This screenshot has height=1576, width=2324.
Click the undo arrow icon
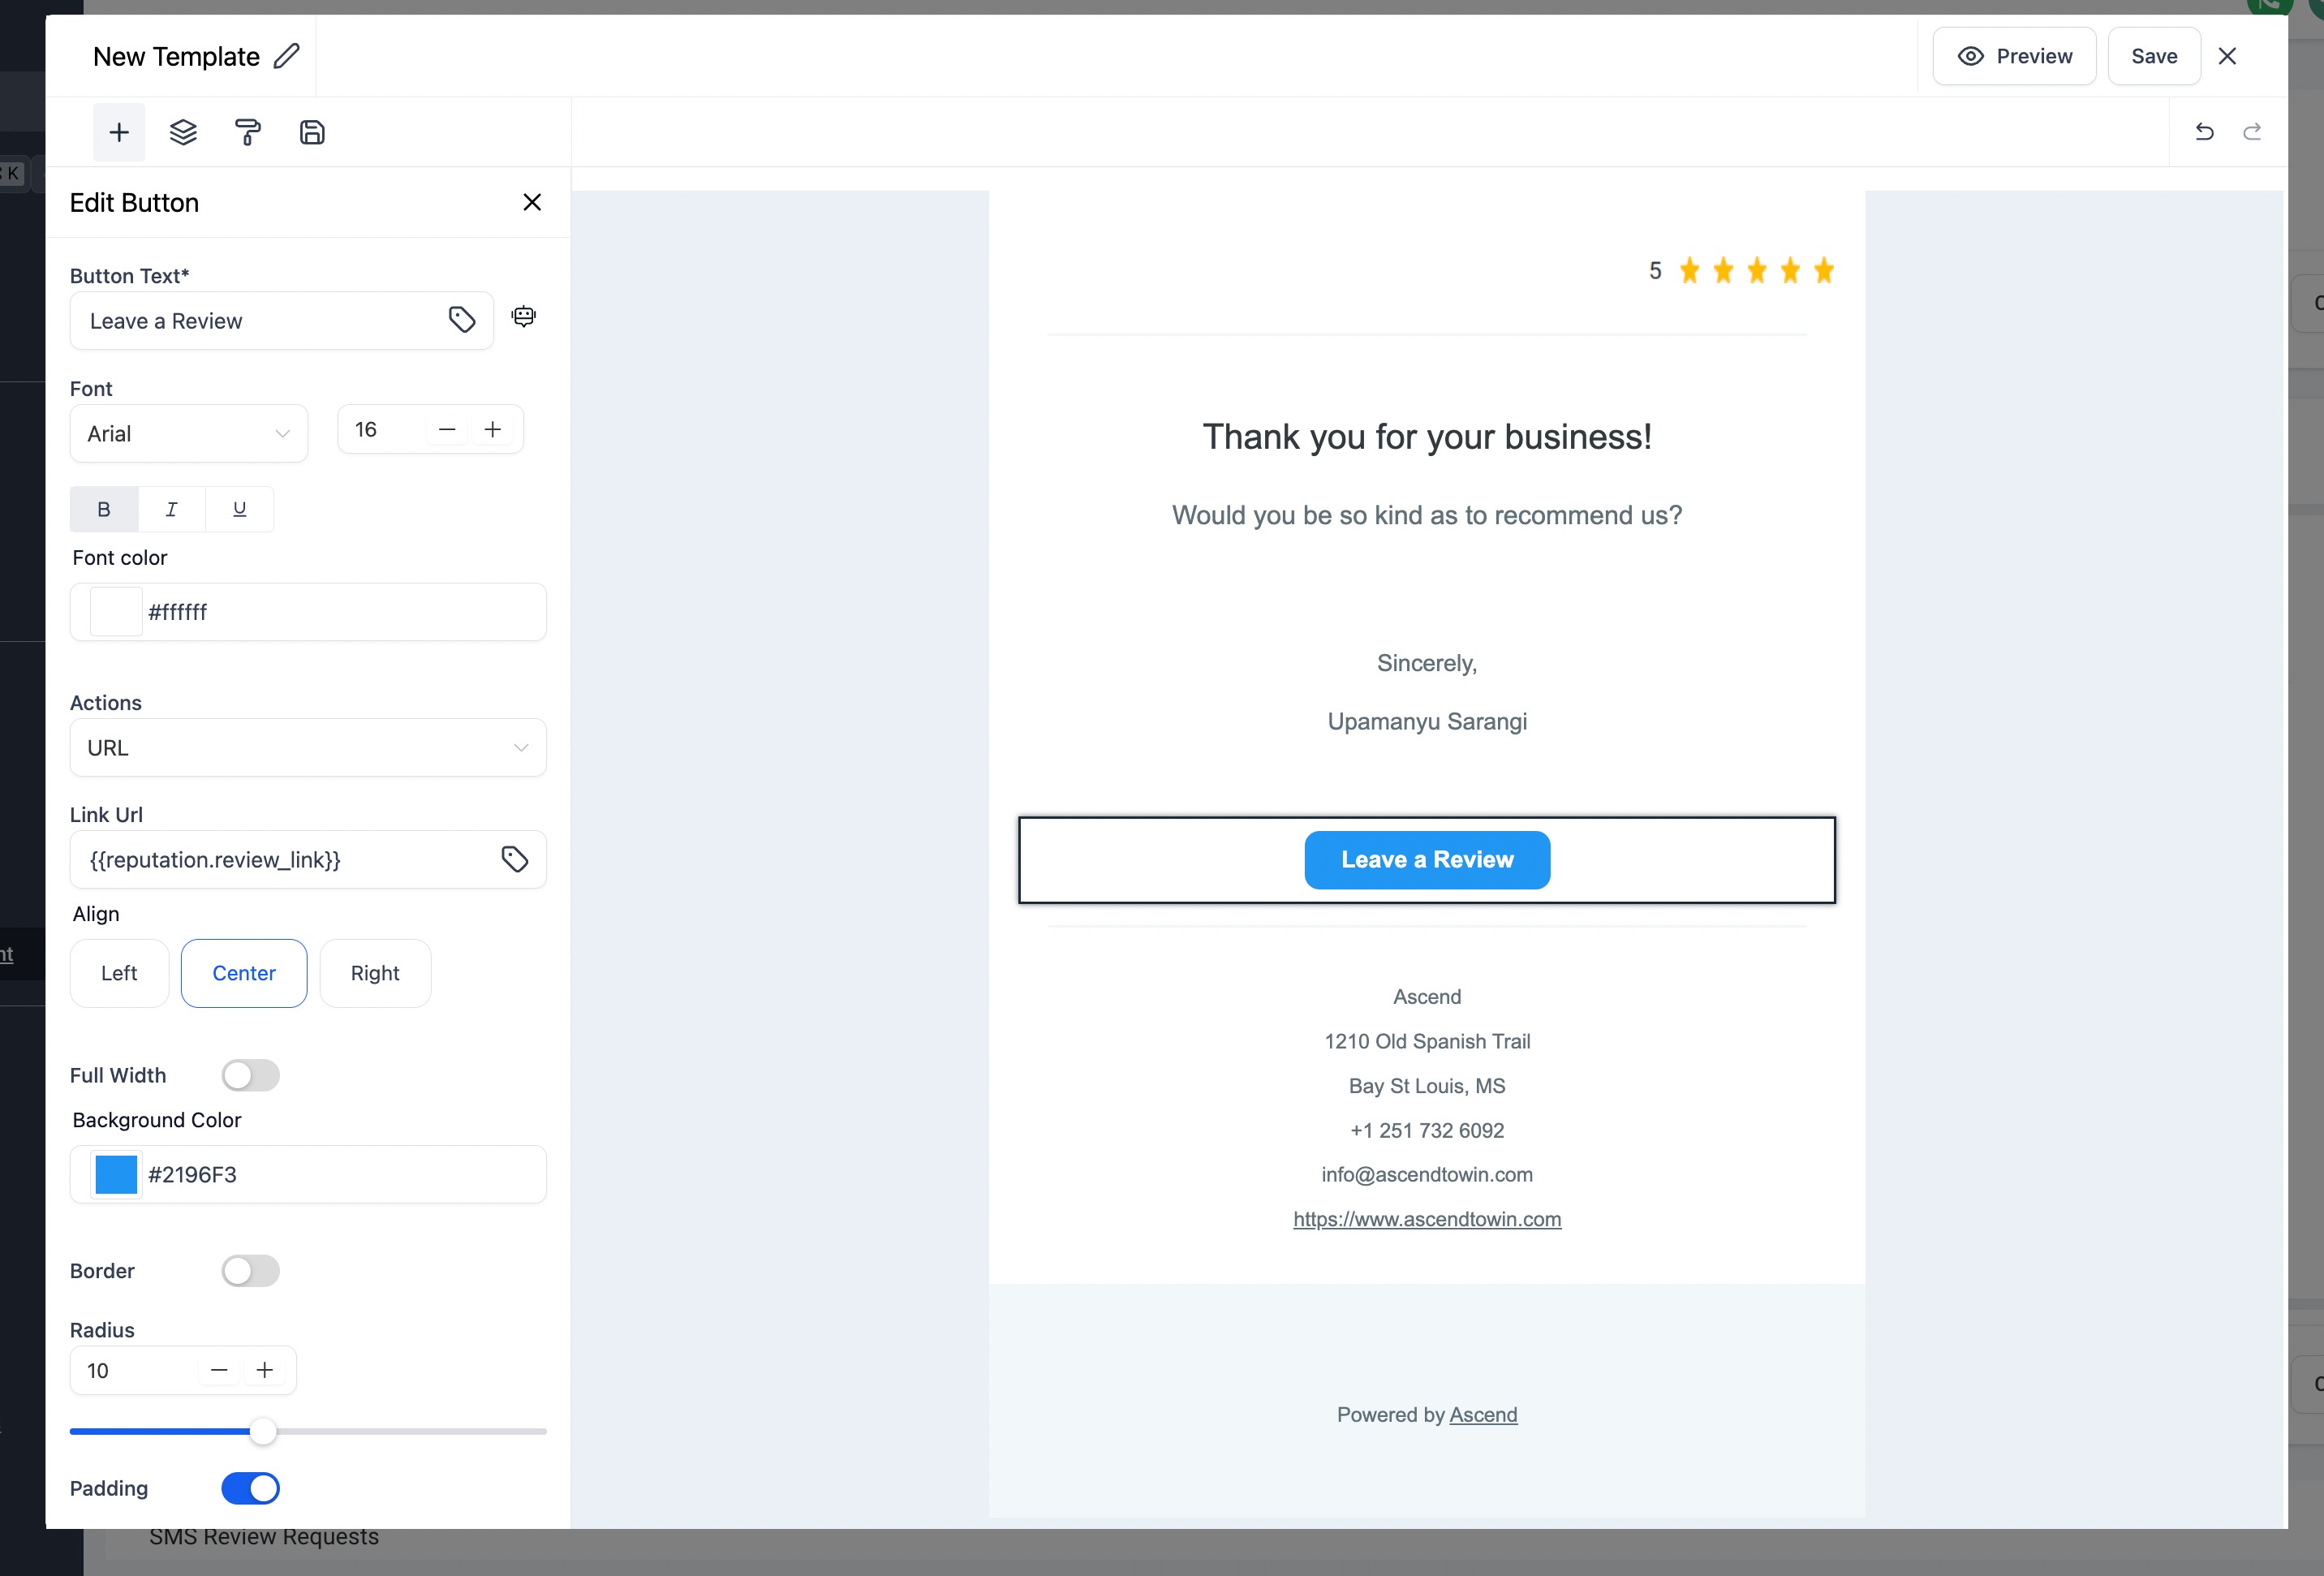pyautogui.click(x=2204, y=132)
